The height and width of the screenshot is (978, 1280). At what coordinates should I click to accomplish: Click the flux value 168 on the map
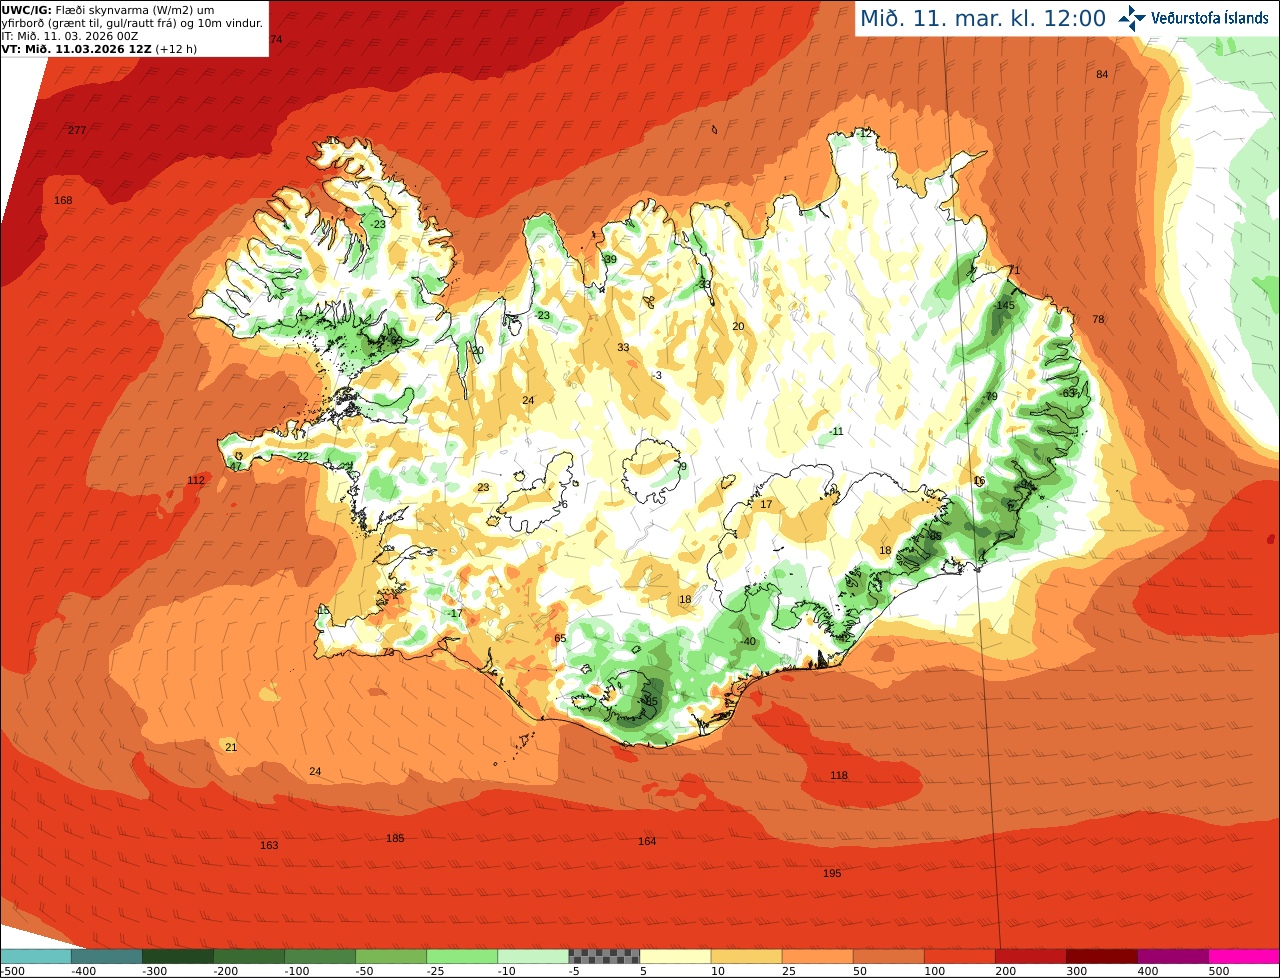63,201
